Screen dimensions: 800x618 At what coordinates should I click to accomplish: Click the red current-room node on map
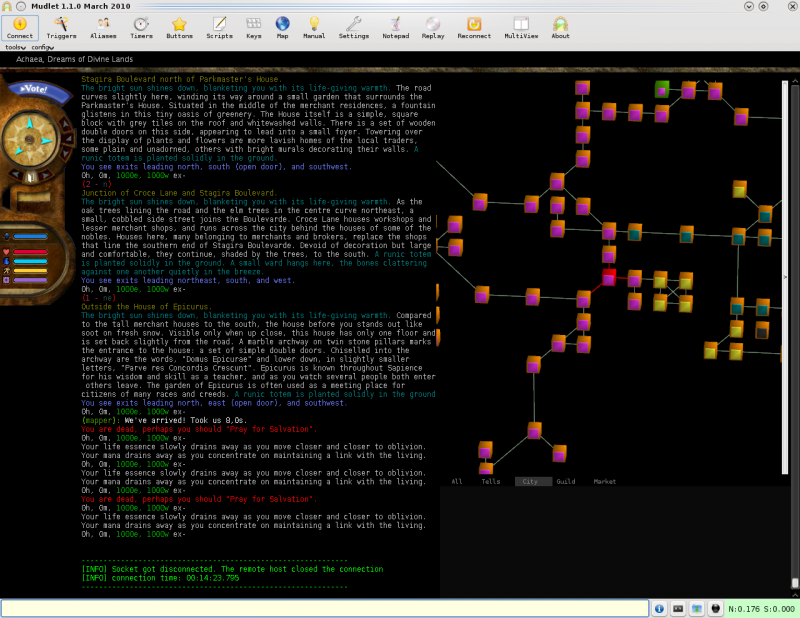coord(609,277)
